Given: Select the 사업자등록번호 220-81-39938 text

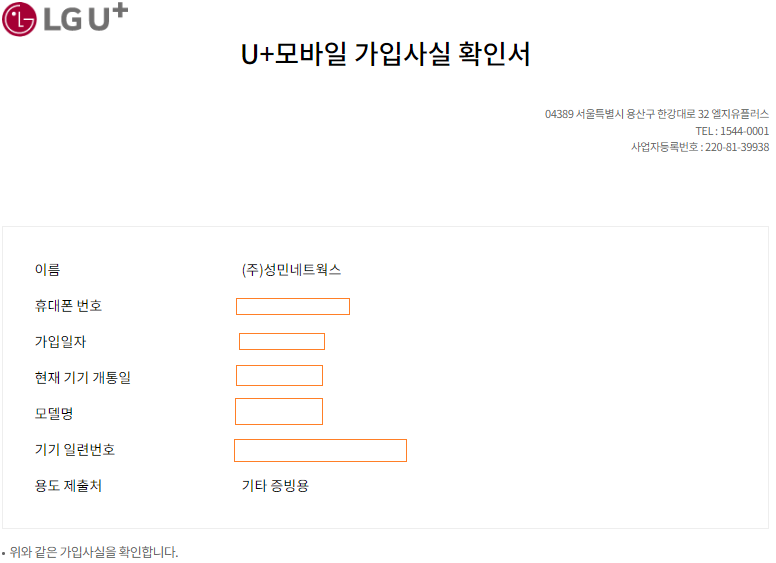Looking at the screenshot, I should [x=699, y=147].
